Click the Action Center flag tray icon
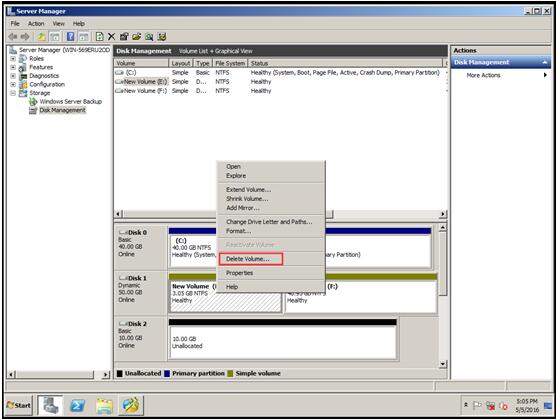 (x=477, y=405)
